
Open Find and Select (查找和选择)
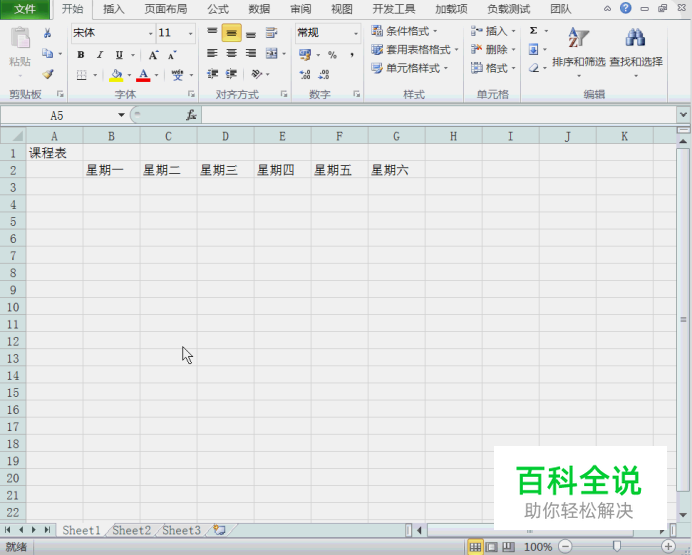636,51
